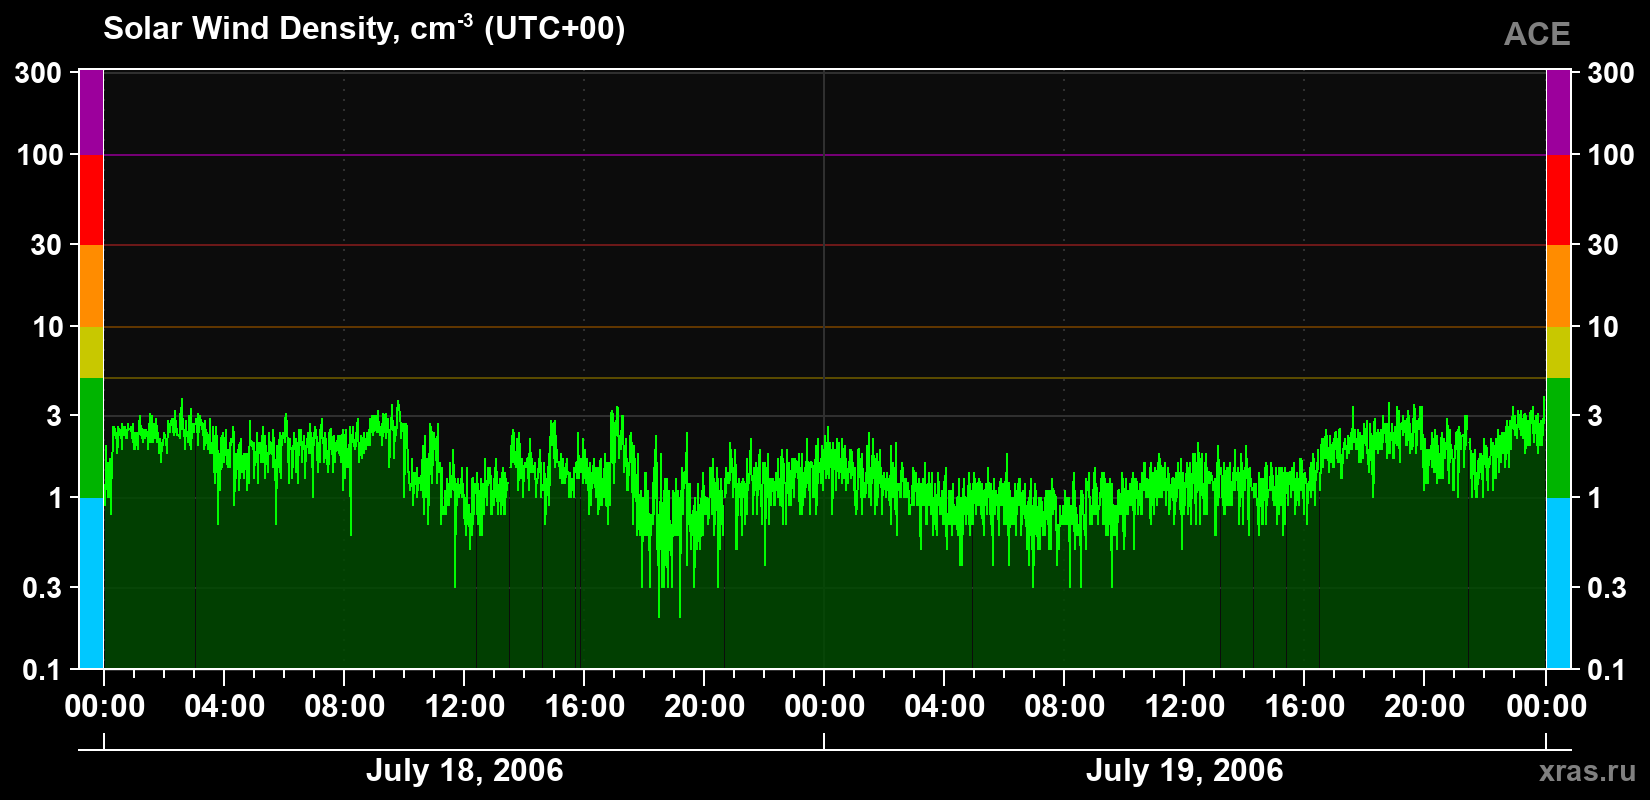The width and height of the screenshot is (1650, 800).
Task: Click the ACE spacecraft label
Action: 1537,35
